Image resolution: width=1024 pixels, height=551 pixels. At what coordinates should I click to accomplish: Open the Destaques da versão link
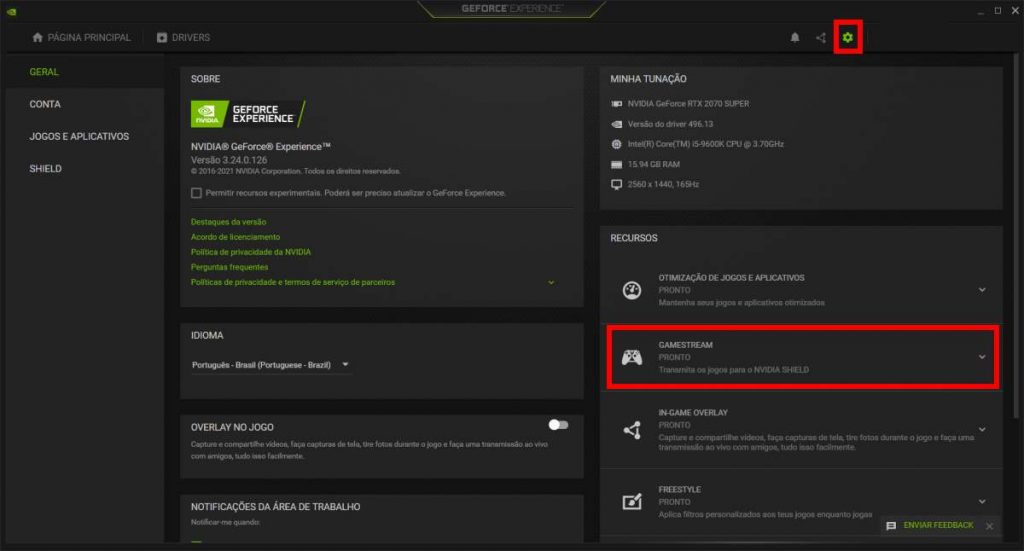pos(228,222)
